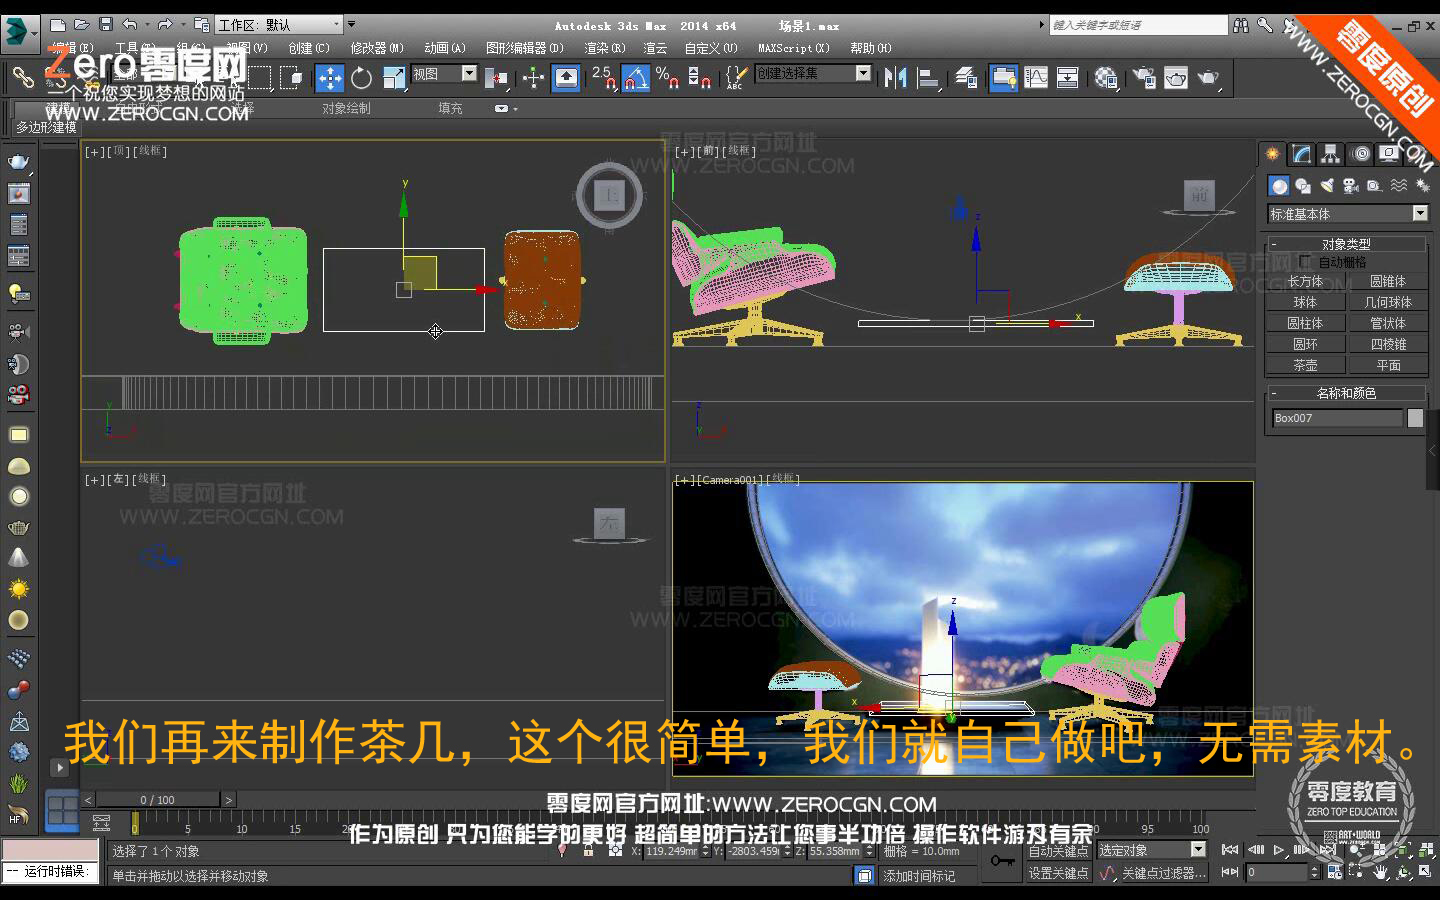Click the time slider 0 / 100
This screenshot has height=900, width=1440.
pyautogui.click(x=157, y=799)
